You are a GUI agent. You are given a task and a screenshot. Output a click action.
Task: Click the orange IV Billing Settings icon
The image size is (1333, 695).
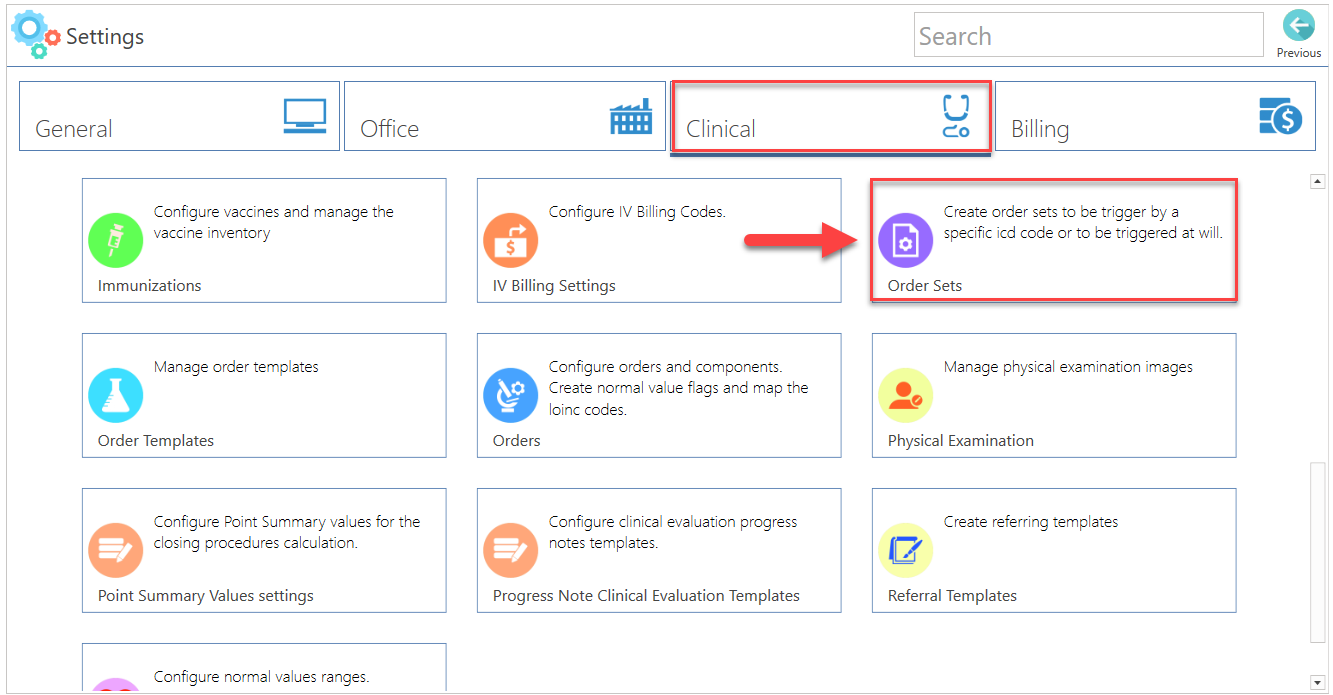[511, 240]
